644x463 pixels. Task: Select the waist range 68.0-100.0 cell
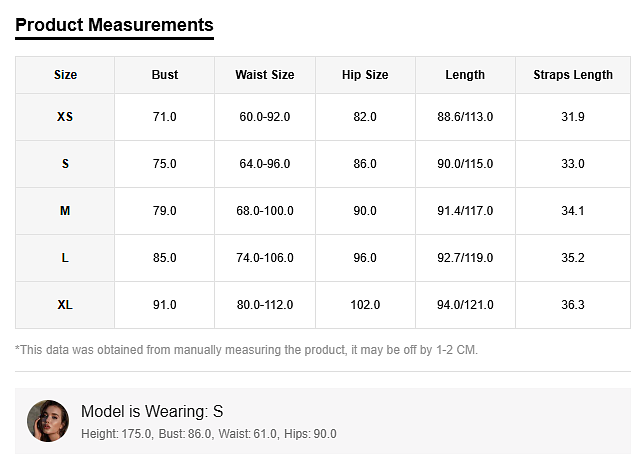point(265,211)
